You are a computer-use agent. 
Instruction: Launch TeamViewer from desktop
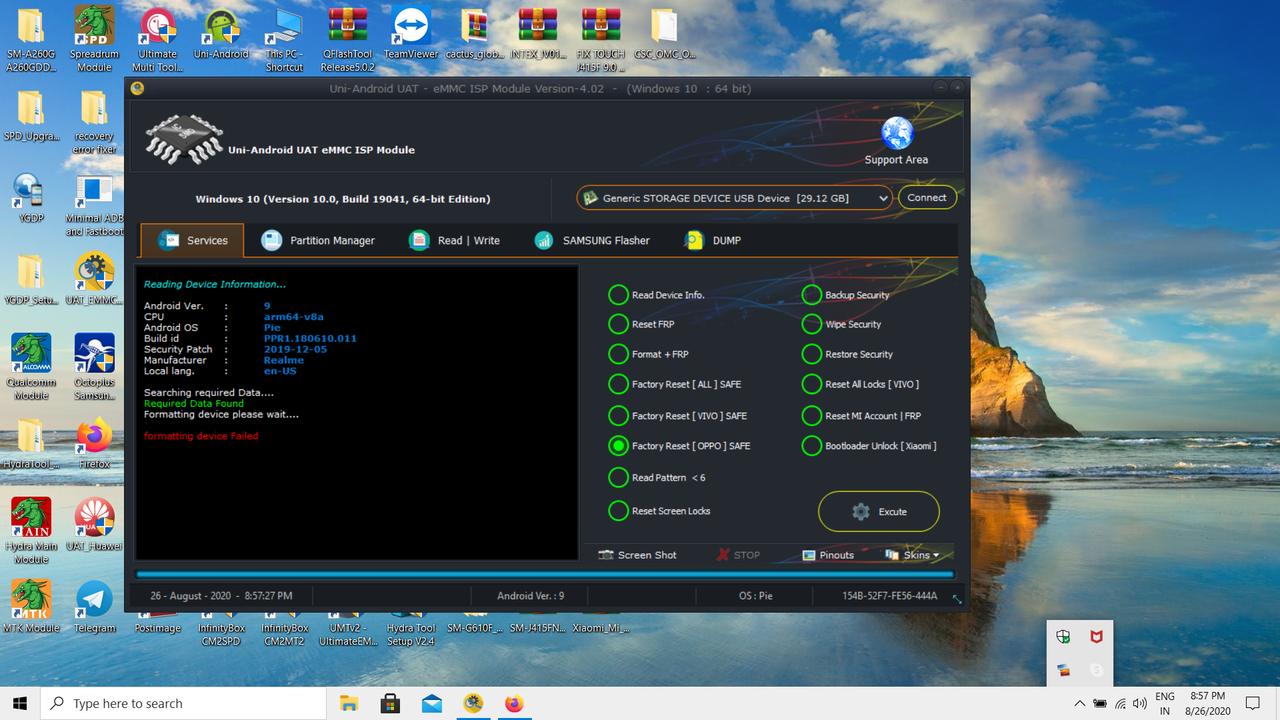coord(411,34)
